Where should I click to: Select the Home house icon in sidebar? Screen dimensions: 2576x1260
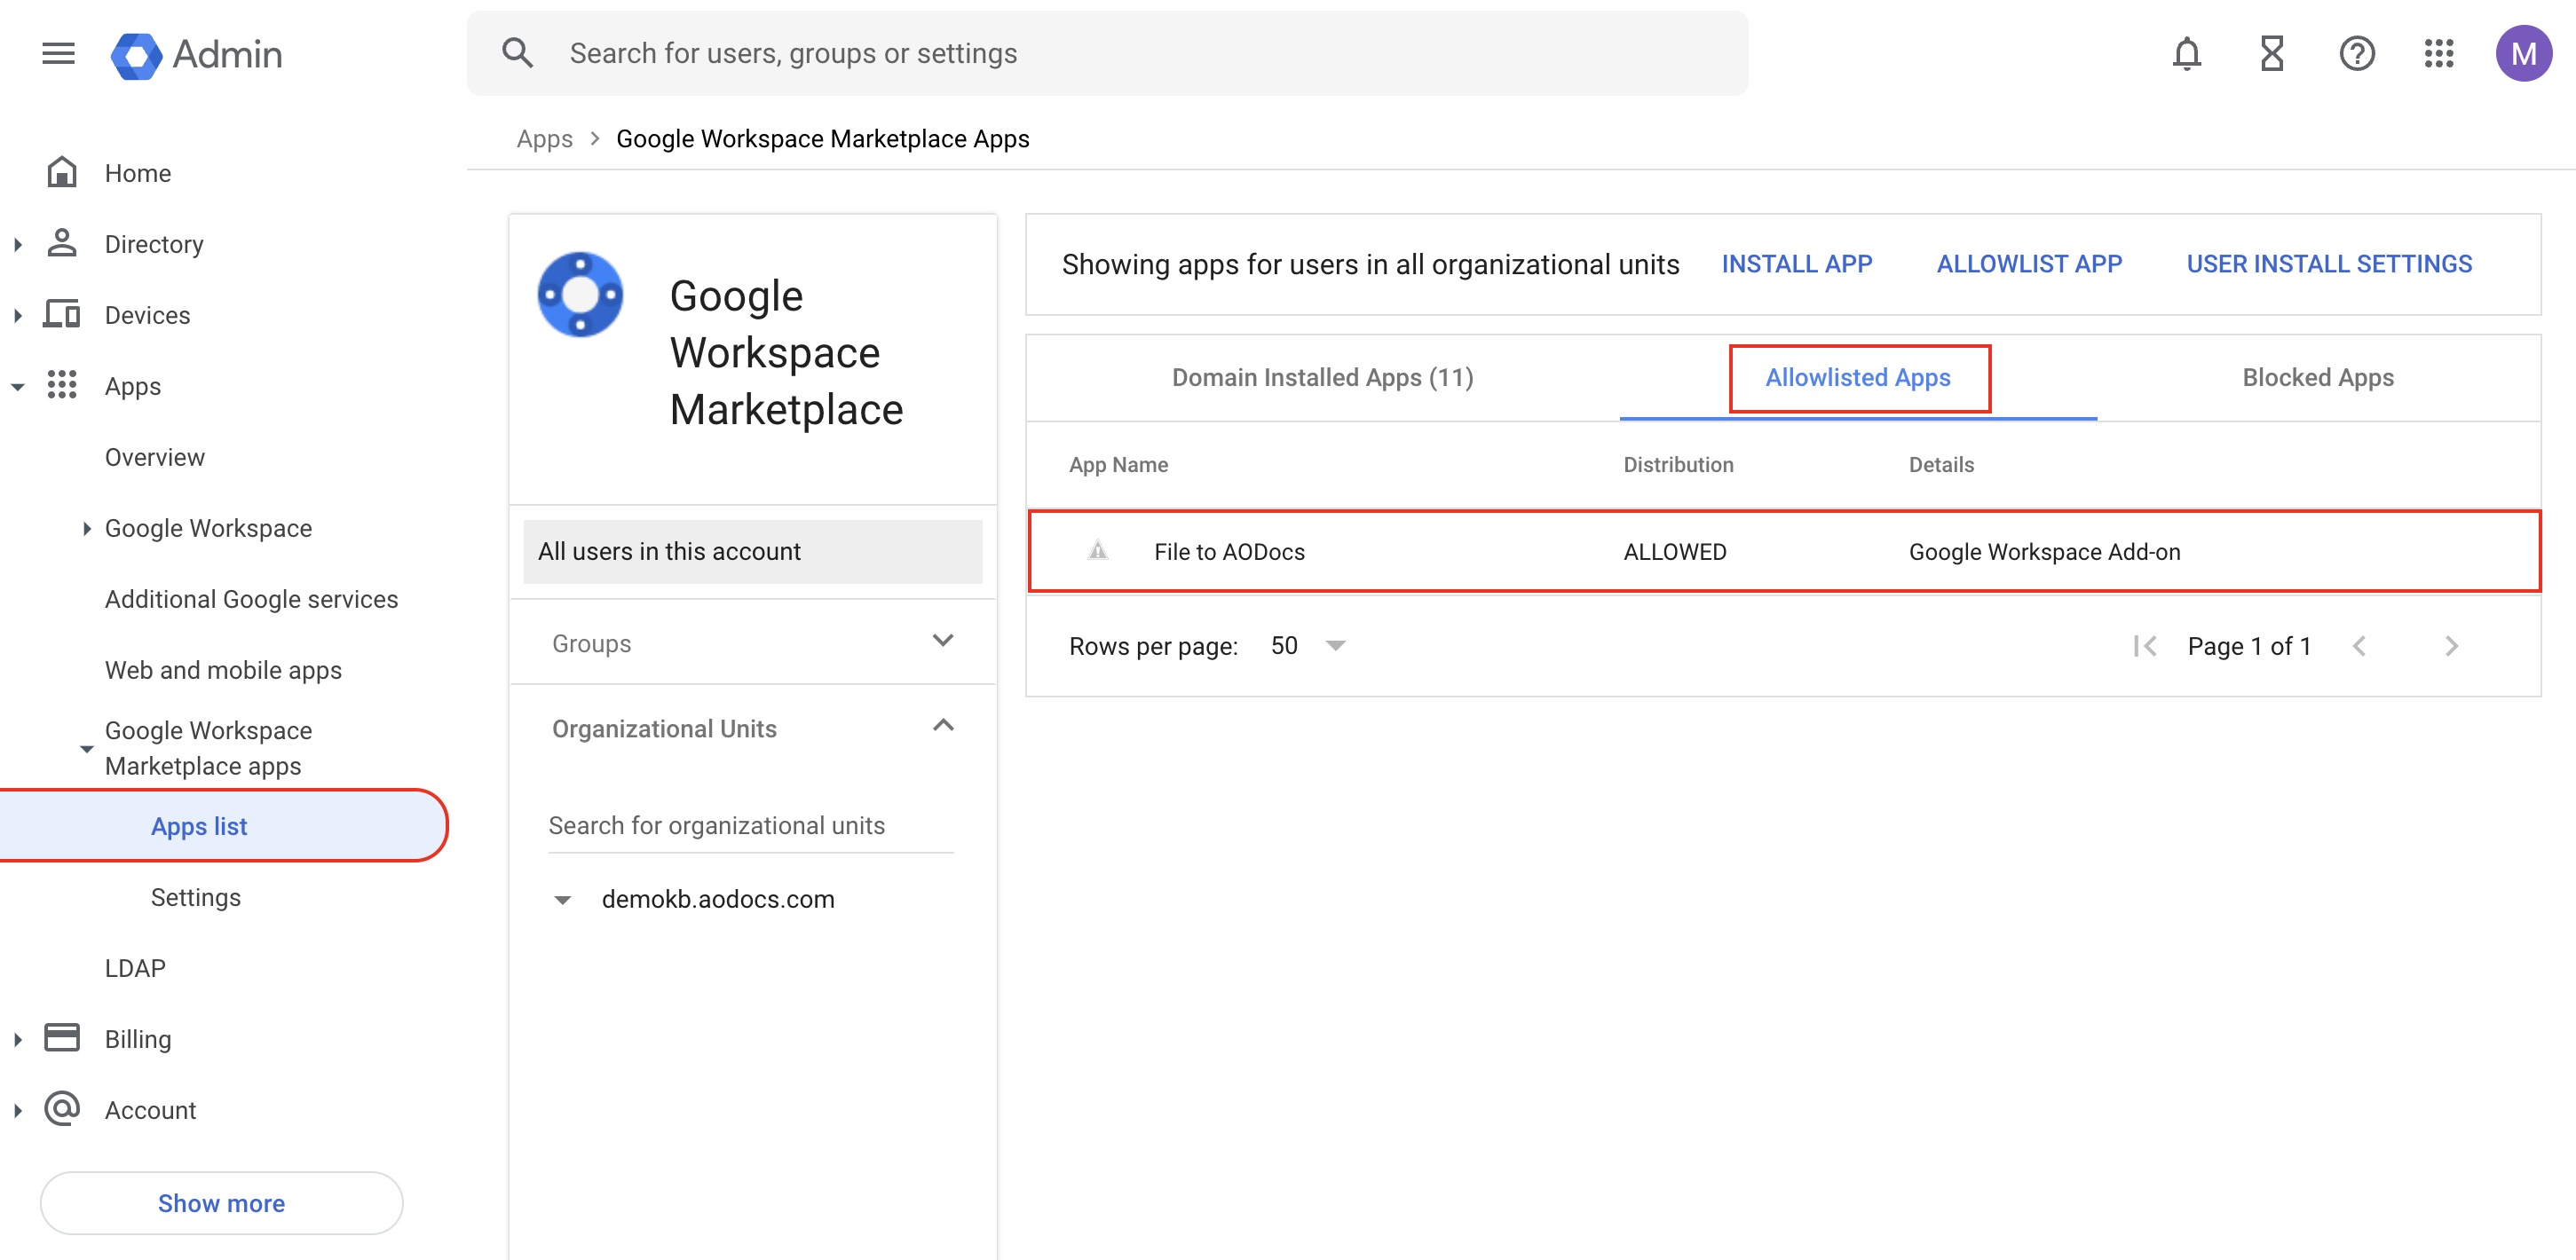pyautogui.click(x=62, y=172)
